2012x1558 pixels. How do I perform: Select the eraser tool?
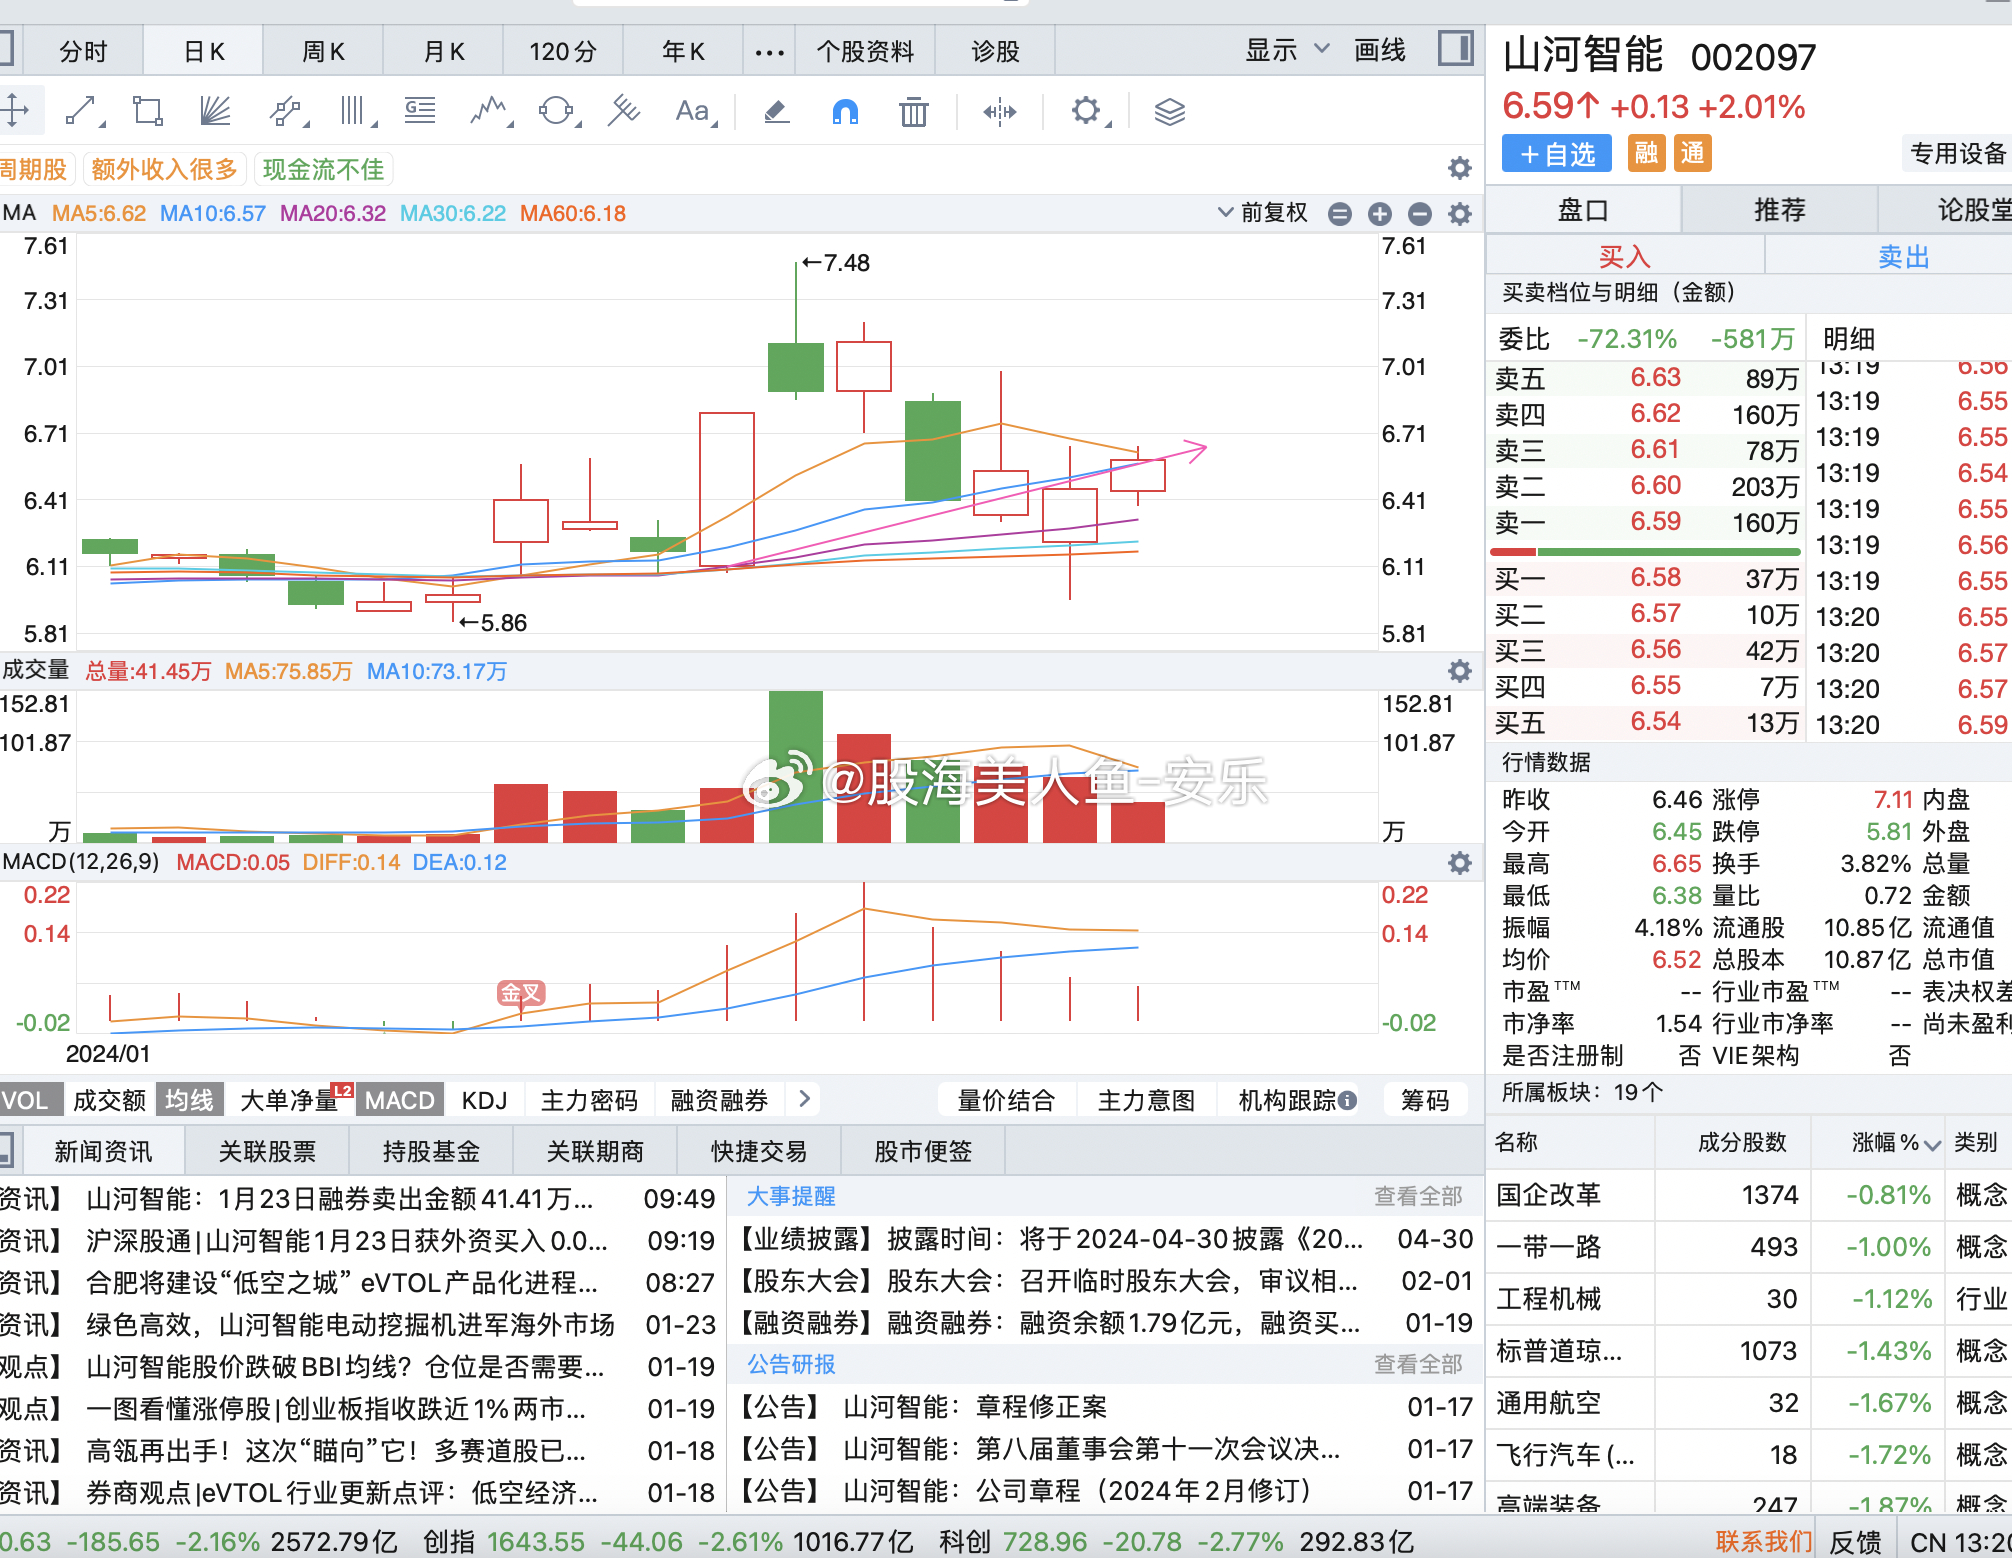click(777, 110)
